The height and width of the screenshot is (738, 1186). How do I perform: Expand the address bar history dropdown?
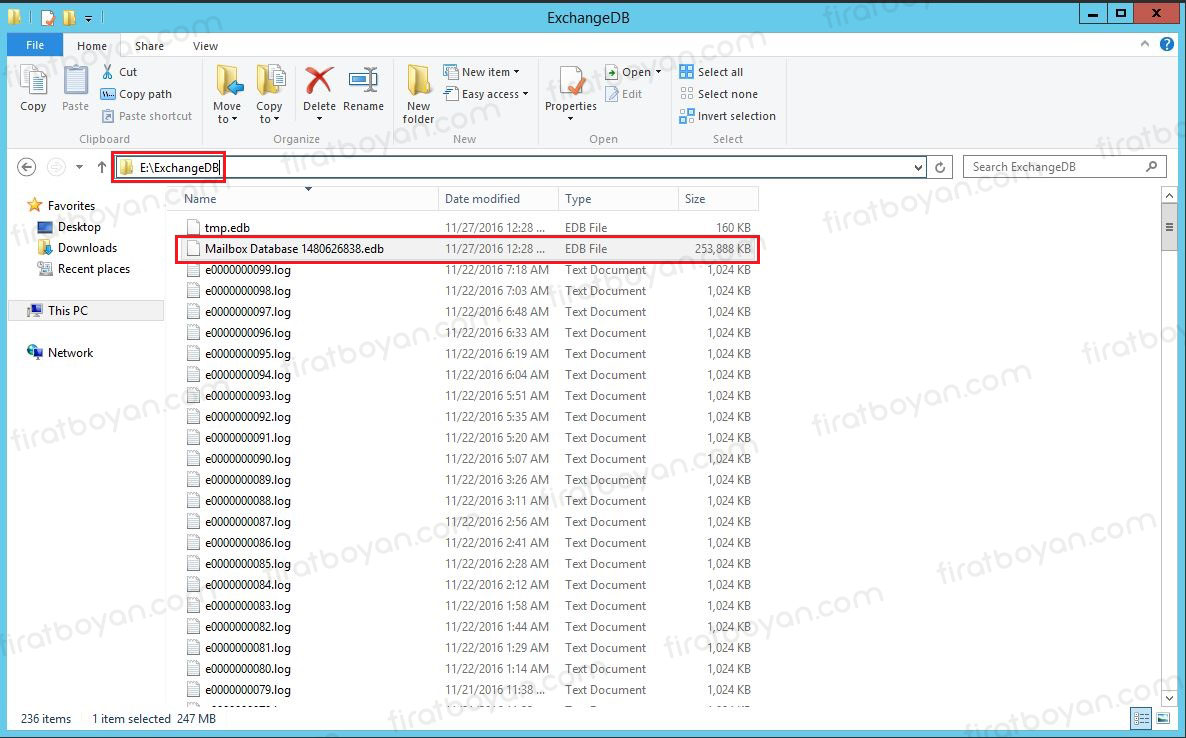tap(918, 167)
